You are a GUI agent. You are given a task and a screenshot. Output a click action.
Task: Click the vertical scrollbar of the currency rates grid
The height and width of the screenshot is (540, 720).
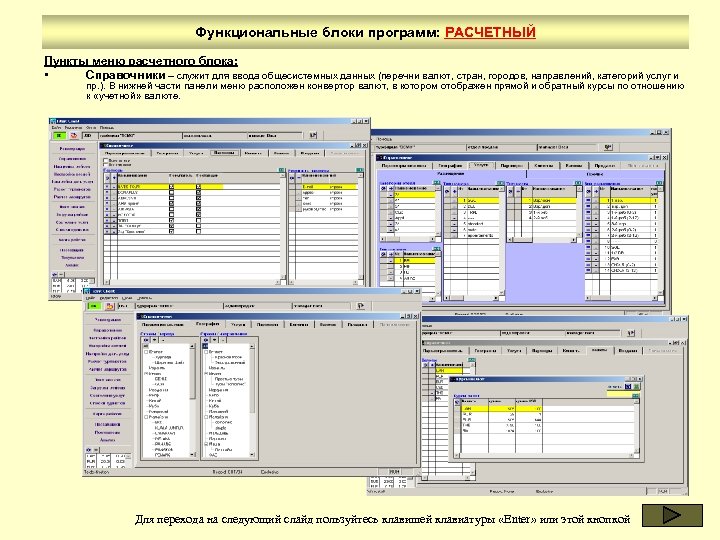point(636,426)
